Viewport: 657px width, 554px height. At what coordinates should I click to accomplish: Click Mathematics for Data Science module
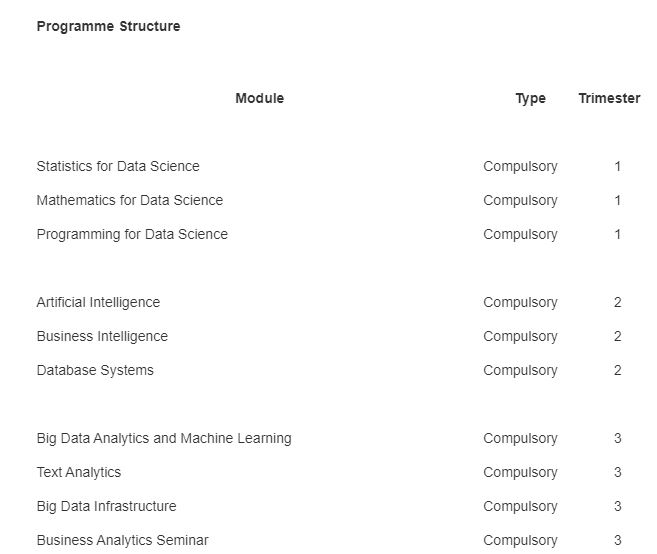(x=130, y=200)
